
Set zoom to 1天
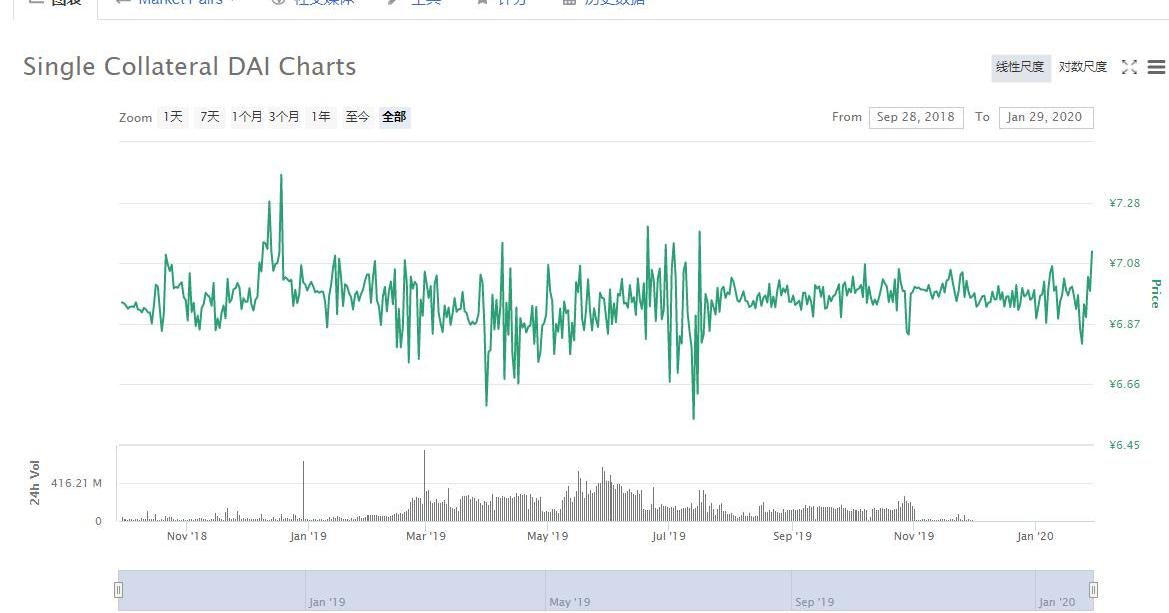173,117
